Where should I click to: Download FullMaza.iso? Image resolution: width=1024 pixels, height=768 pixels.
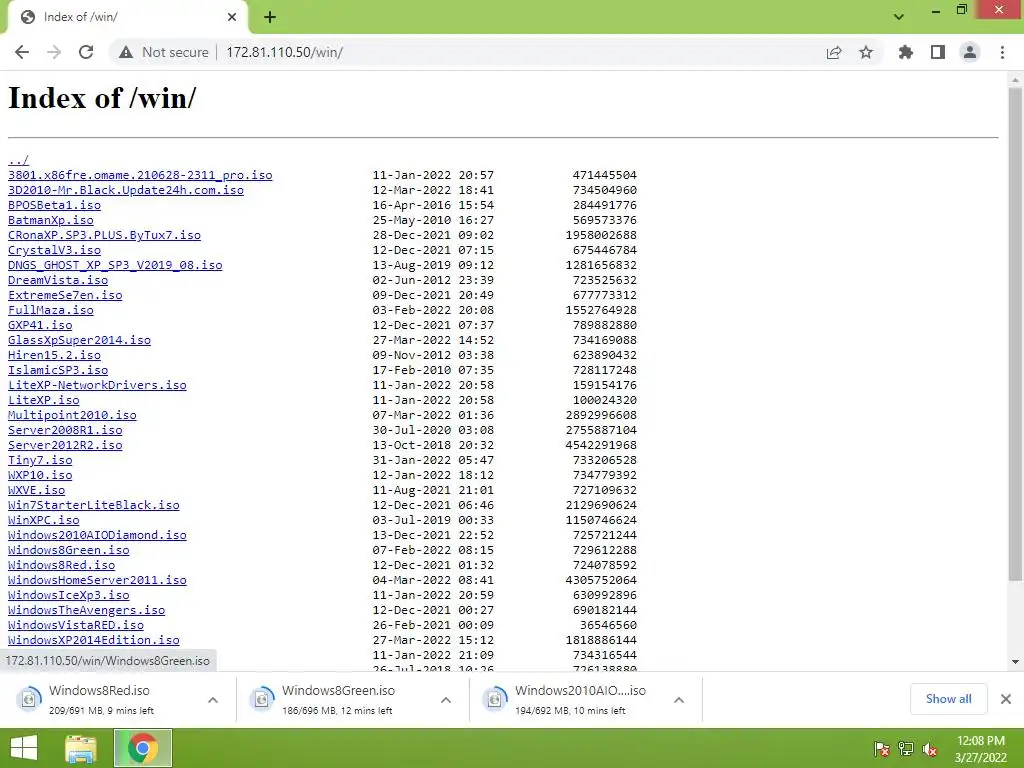point(51,310)
